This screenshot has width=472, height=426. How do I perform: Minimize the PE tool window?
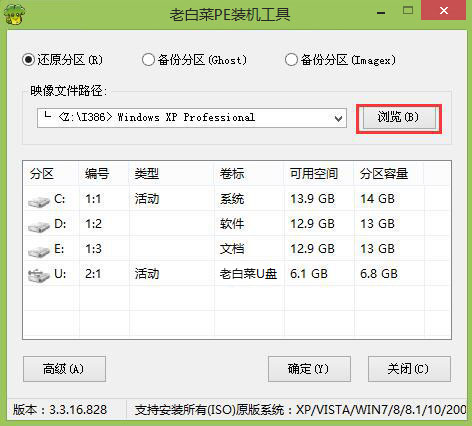[x=381, y=13]
